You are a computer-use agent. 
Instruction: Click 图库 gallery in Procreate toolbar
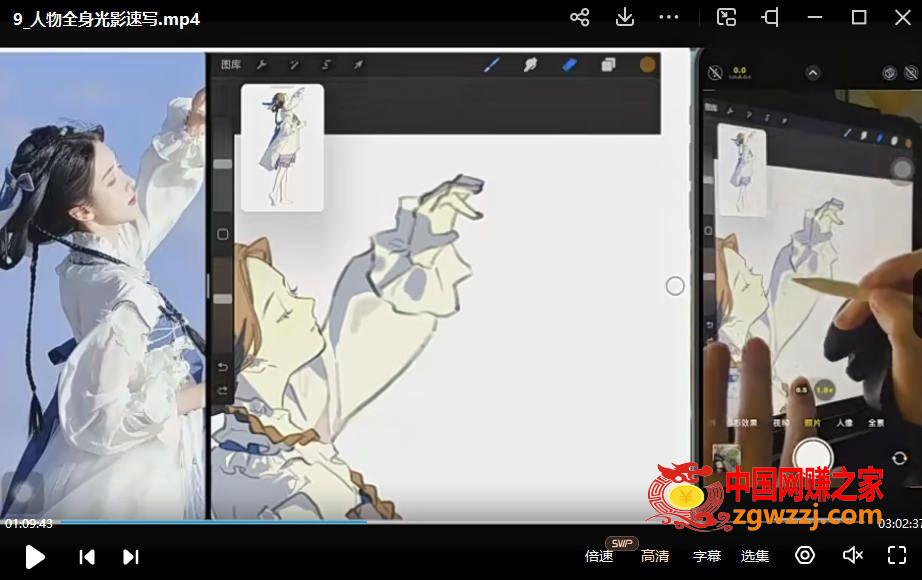click(x=230, y=65)
